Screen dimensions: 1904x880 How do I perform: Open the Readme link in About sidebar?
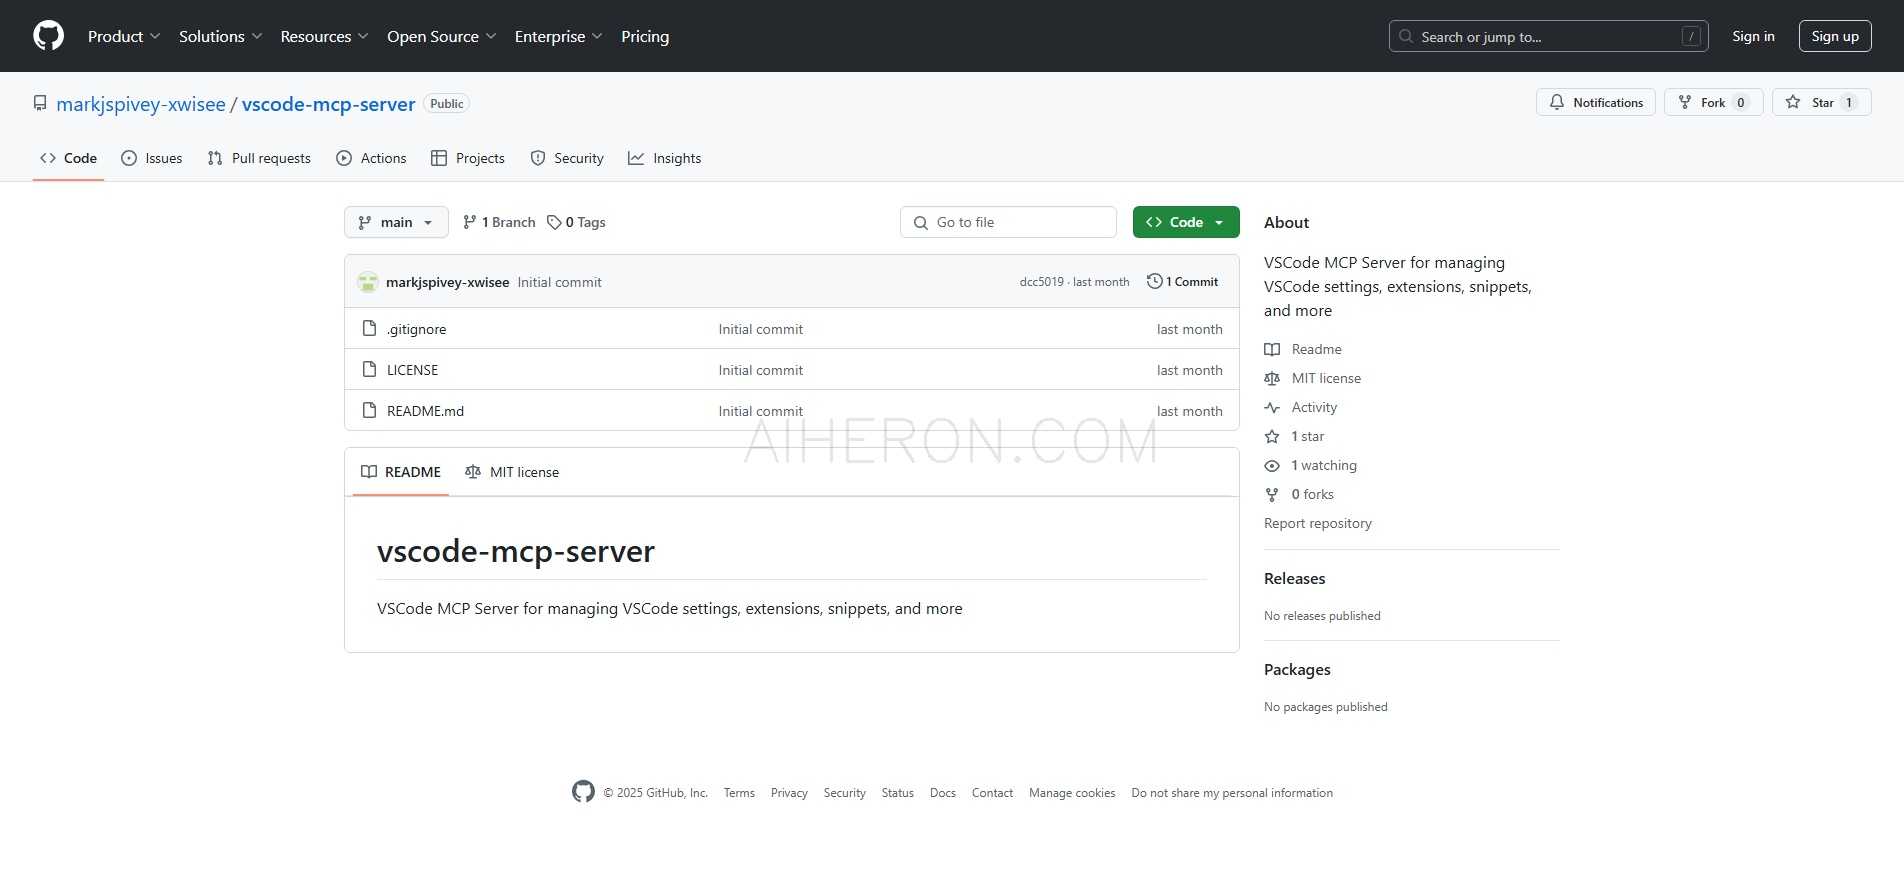click(1303, 349)
